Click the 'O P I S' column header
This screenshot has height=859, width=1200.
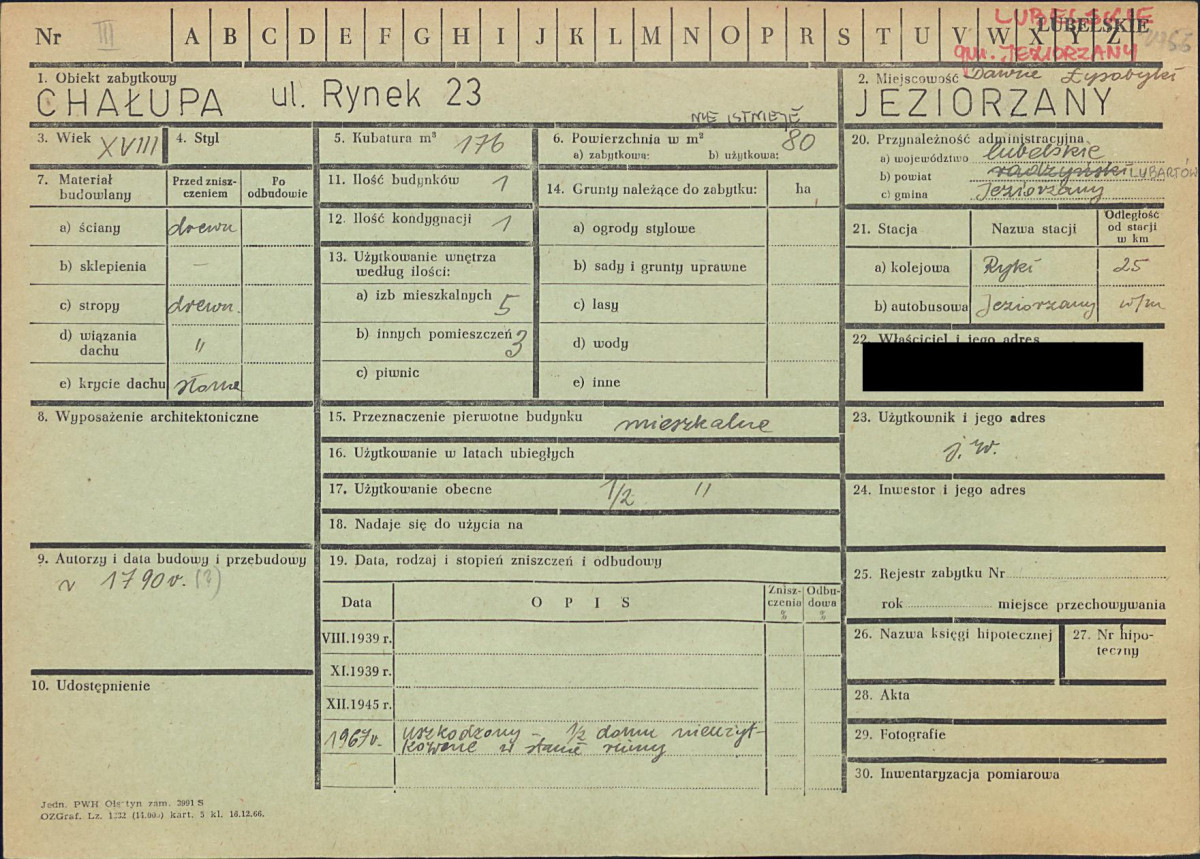click(x=580, y=602)
